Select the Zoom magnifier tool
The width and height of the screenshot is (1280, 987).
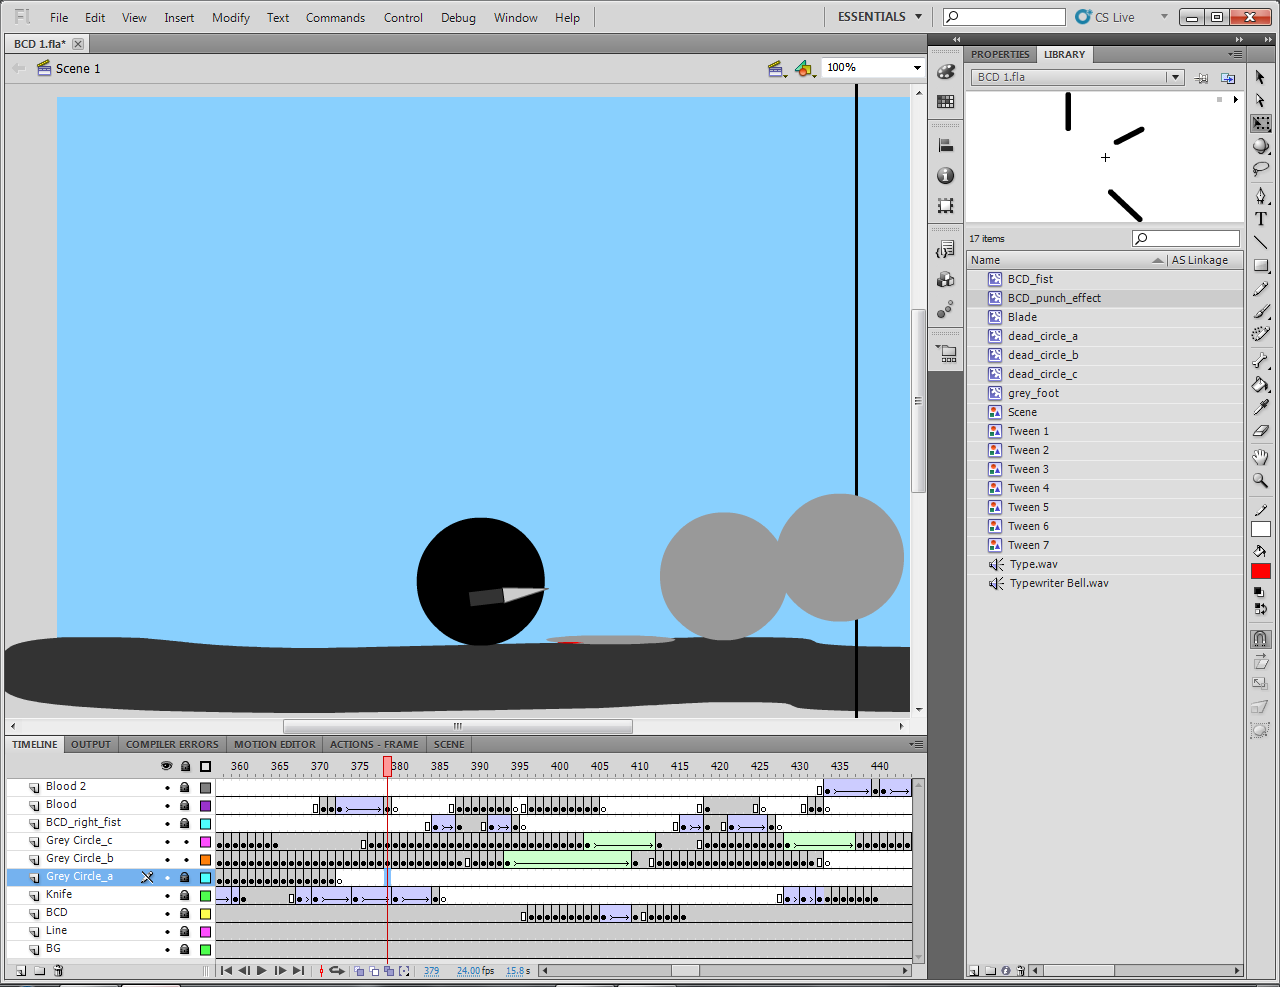1260,480
